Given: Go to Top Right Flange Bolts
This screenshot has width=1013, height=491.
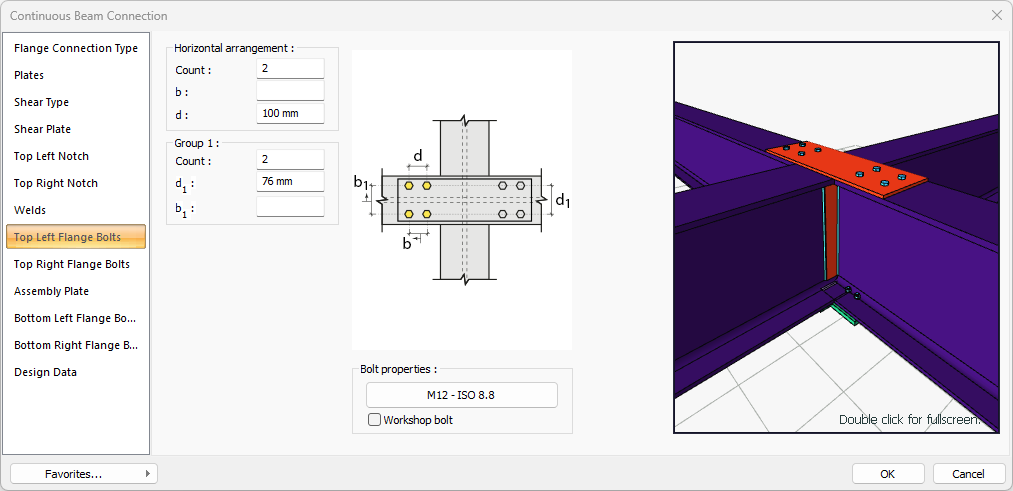Looking at the screenshot, I should click(72, 264).
